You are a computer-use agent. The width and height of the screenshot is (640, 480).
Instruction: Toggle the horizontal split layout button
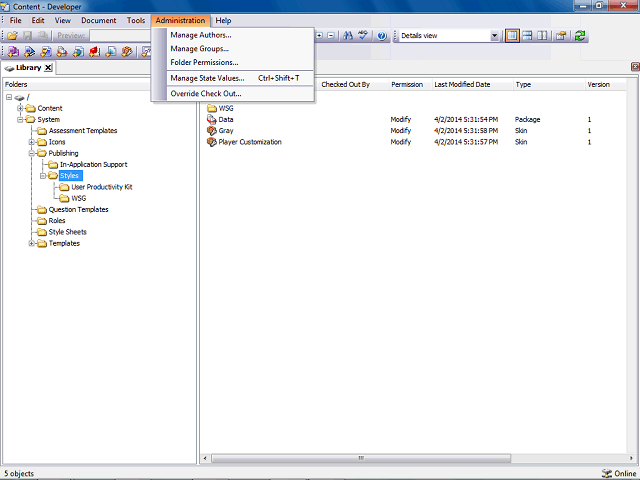coord(527,36)
